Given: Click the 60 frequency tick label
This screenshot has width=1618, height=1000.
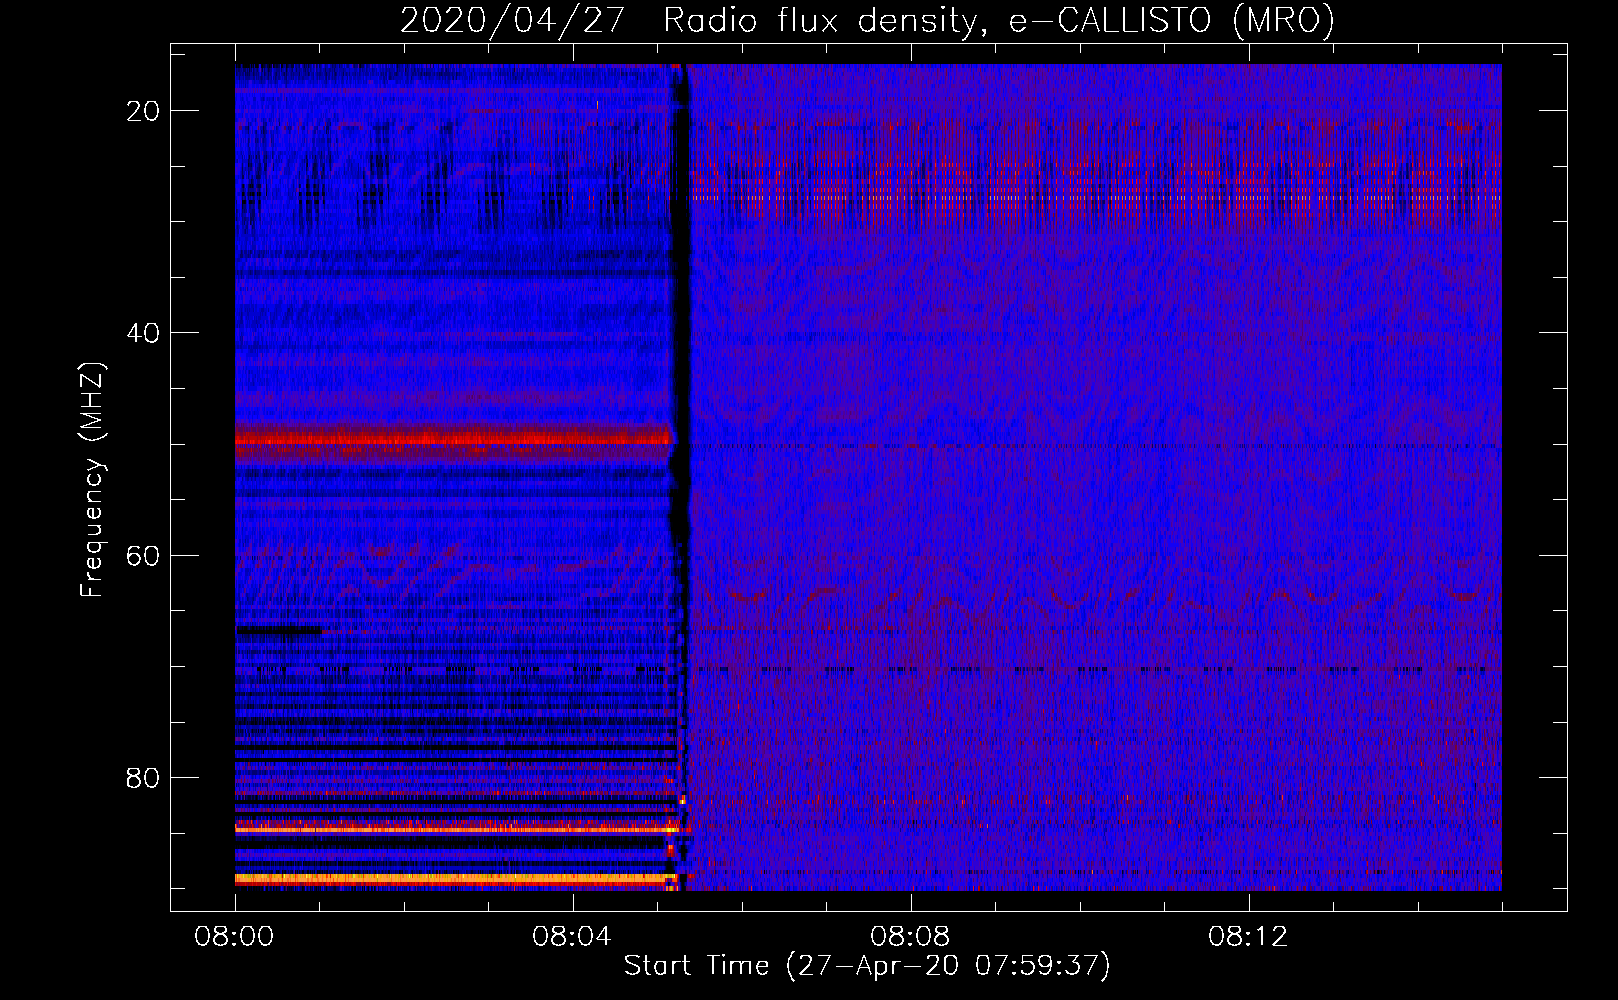Looking at the screenshot, I should coord(144,555).
